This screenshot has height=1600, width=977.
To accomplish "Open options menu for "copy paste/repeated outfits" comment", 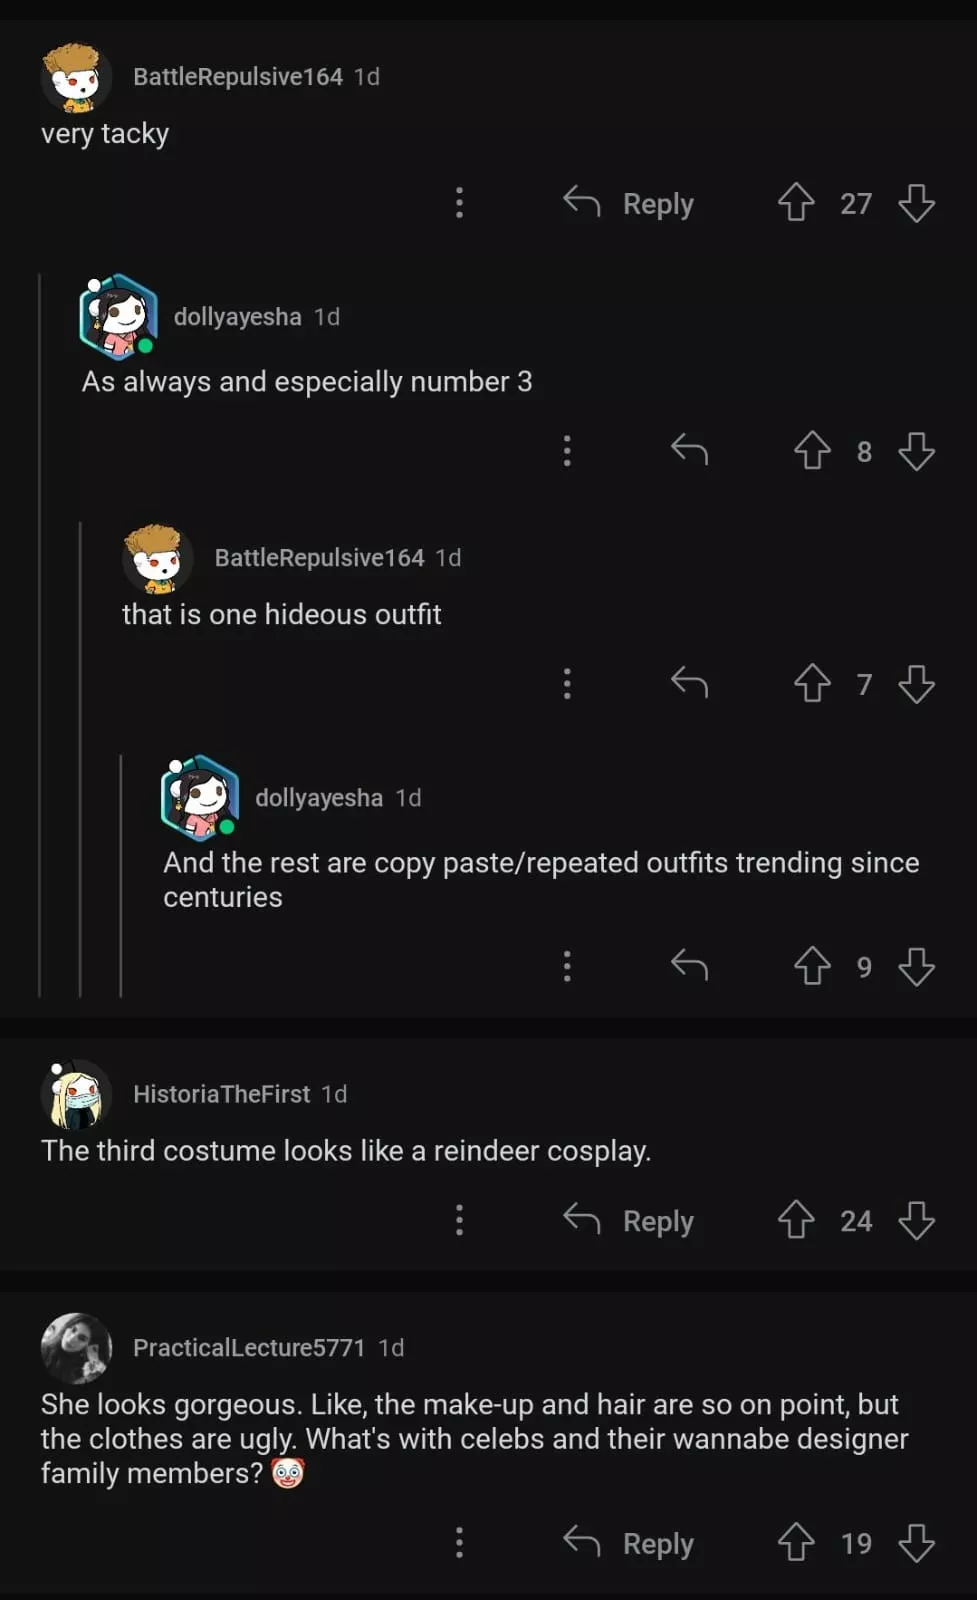I will pyautogui.click(x=567, y=967).
